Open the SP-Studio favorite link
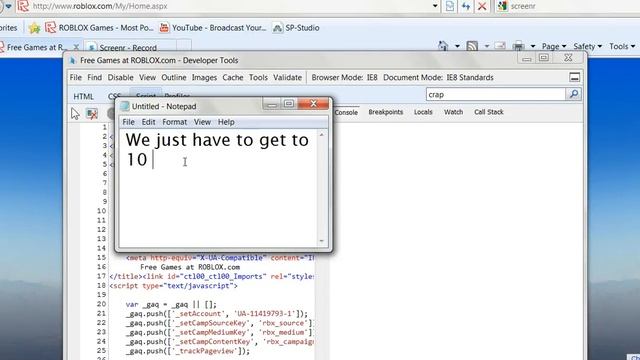The height and width of the screenshot is (360, 640). pyautogui.click(x=296, y=28)
